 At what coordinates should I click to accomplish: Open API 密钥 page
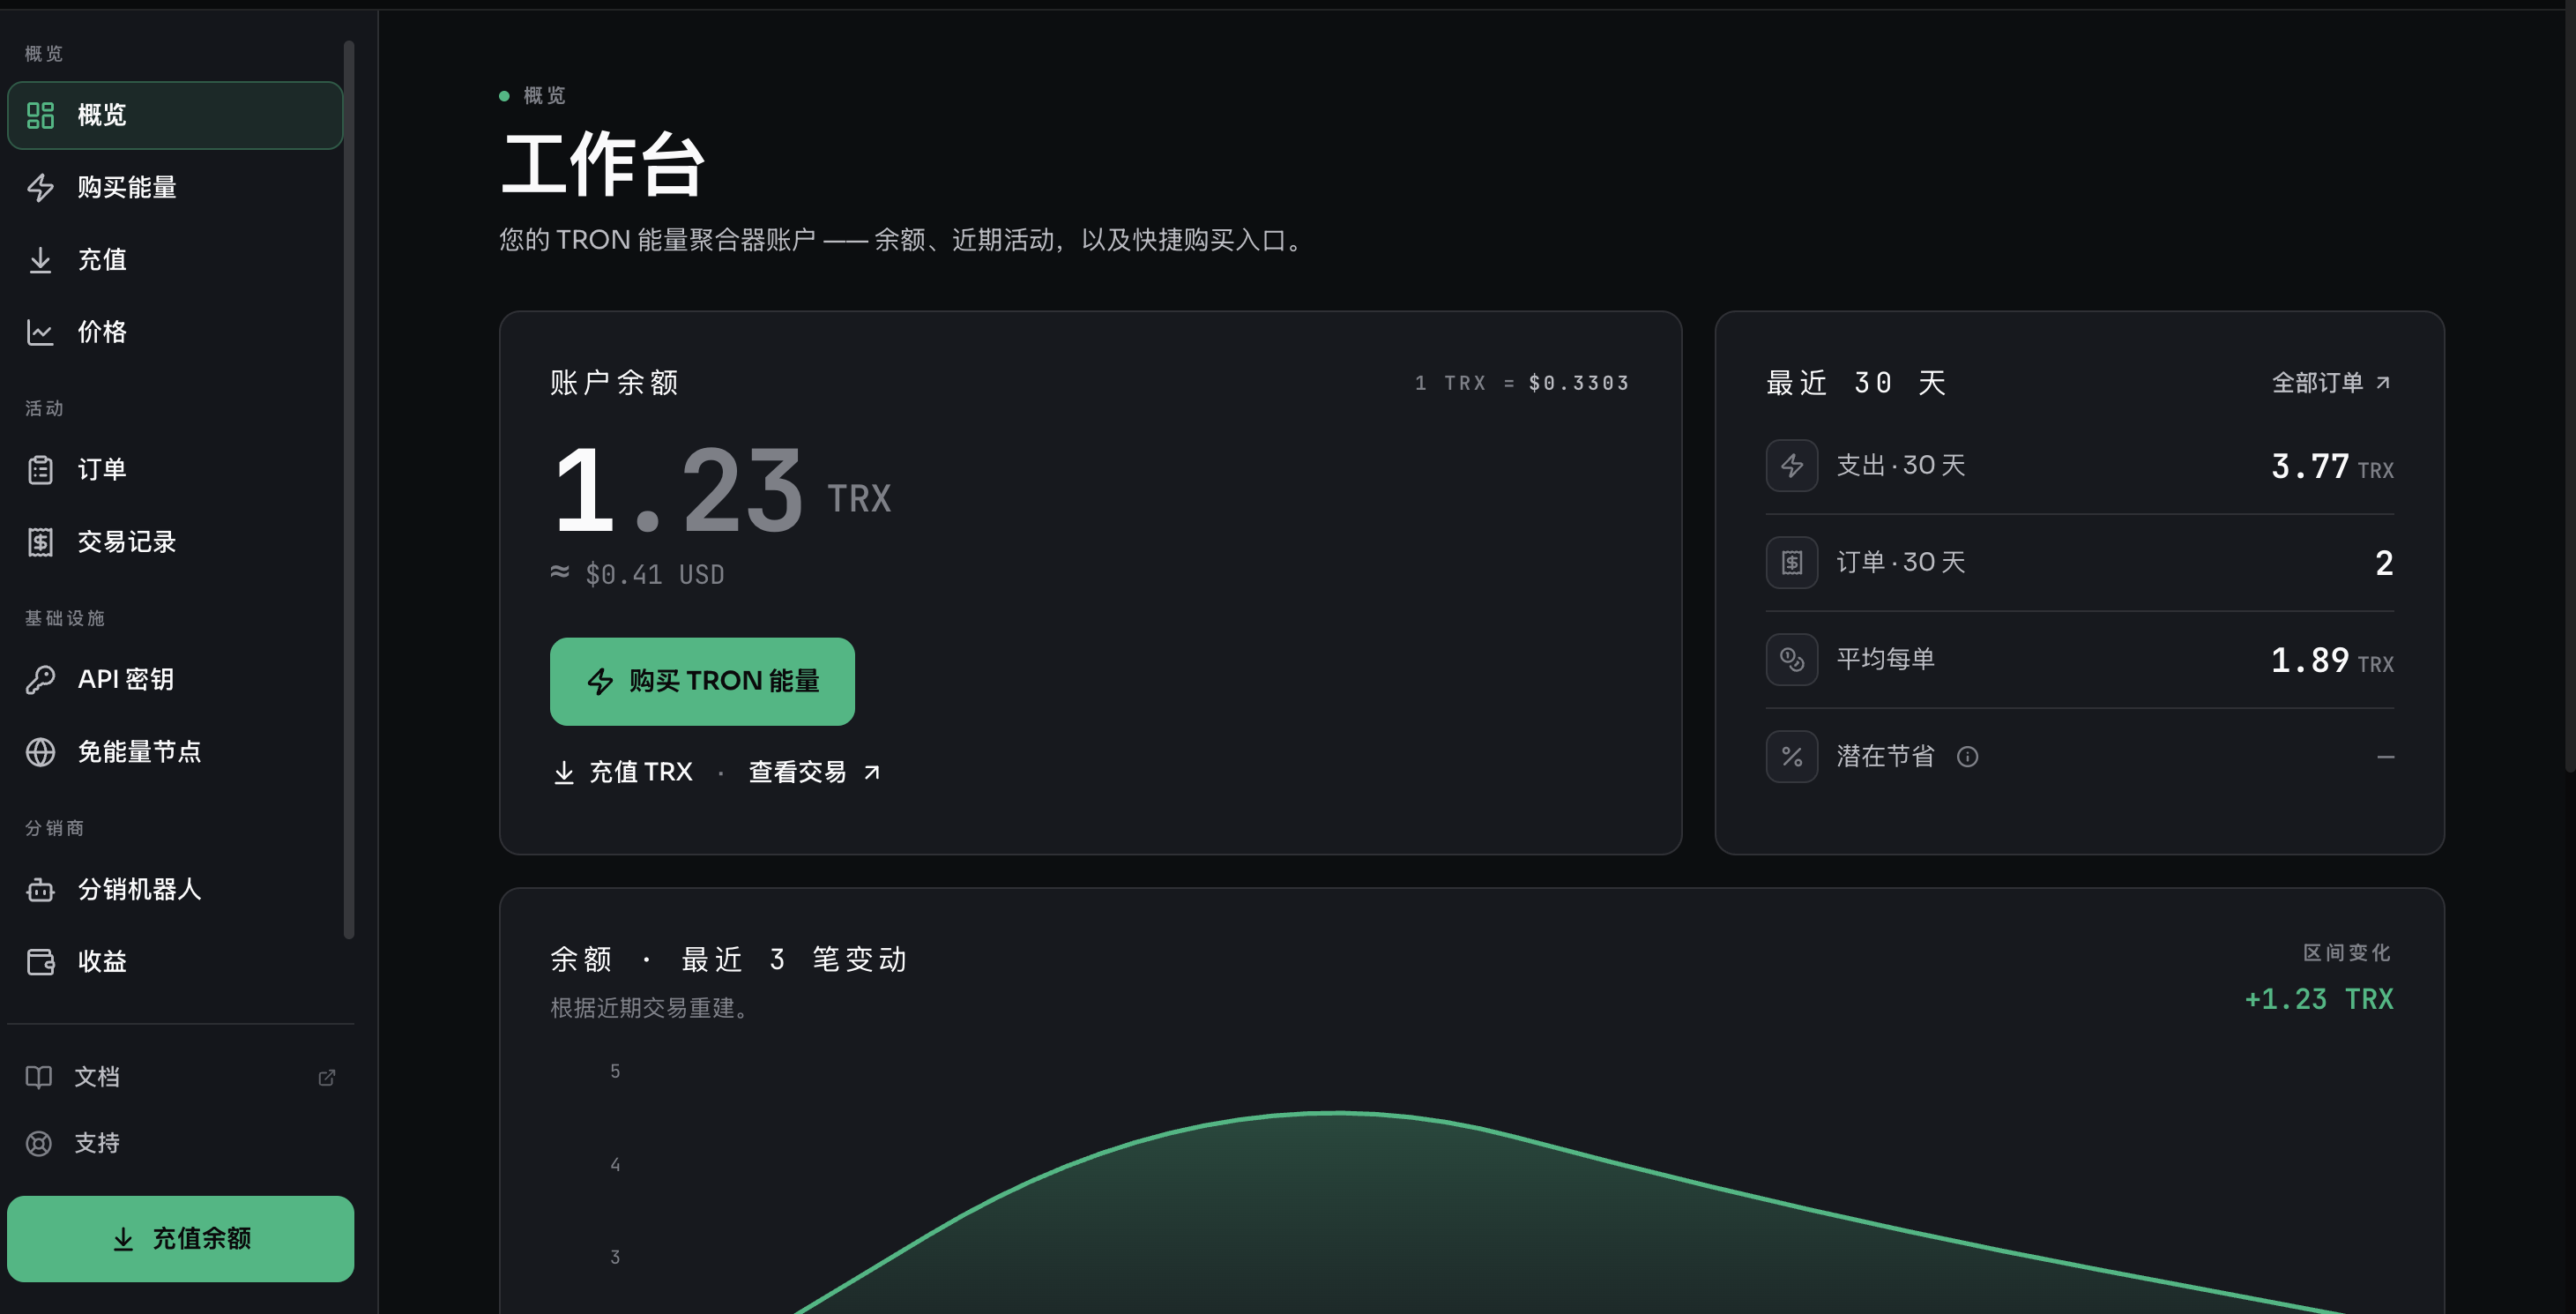(175, 679)
